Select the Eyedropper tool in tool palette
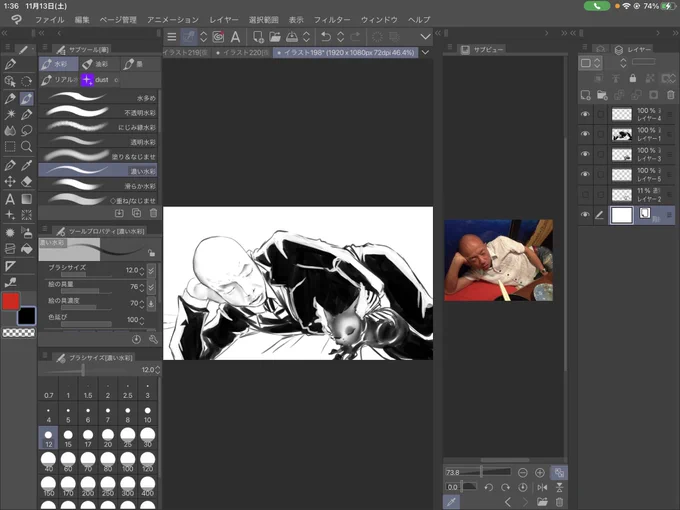Viewport: 680px width, 510px height. (x=26, y=165)
